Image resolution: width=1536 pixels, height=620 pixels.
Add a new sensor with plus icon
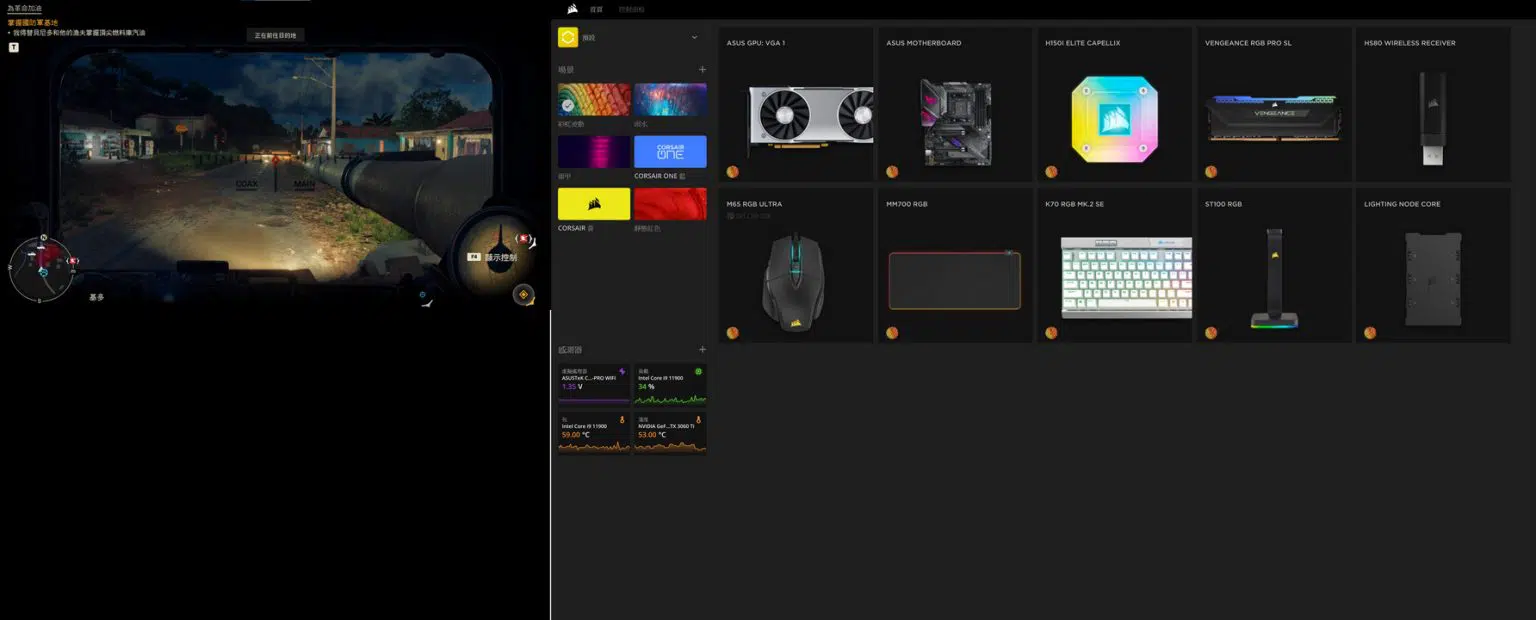[702, 350]
